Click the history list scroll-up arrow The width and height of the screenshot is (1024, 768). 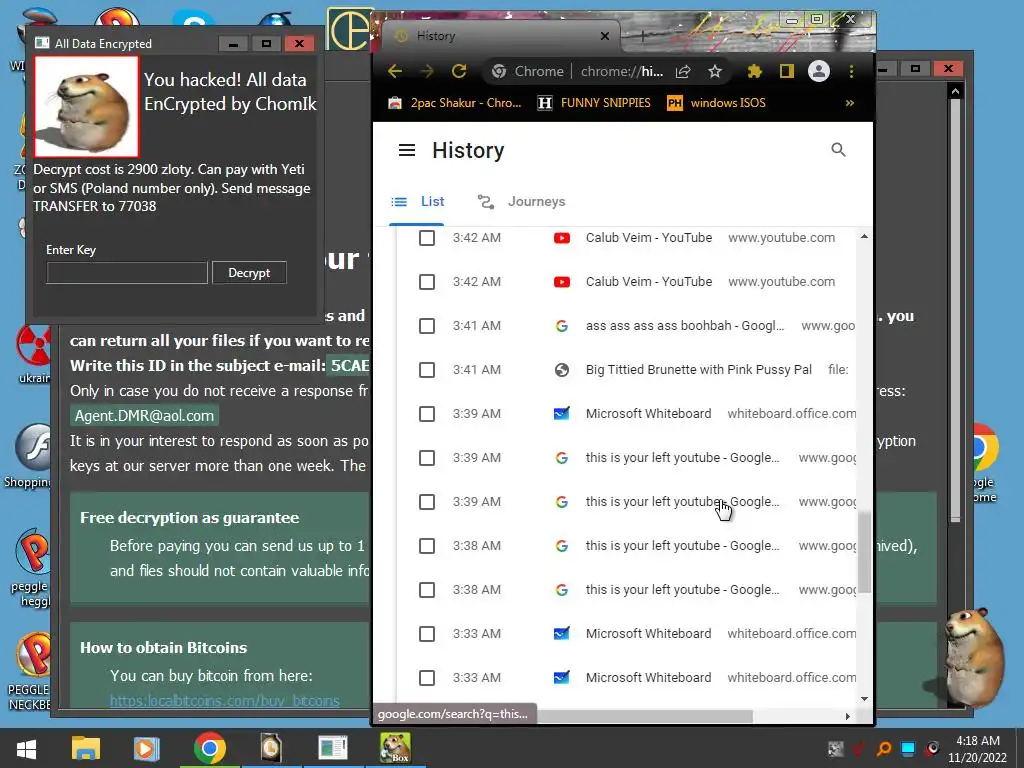click(865, 236)
